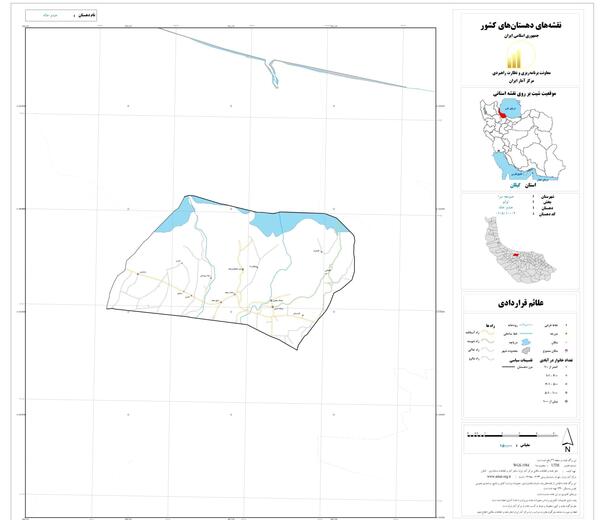Click the red highlighted district on the Gilan inset map
Viewport: 600px width, 520px height.
[514, 253]
